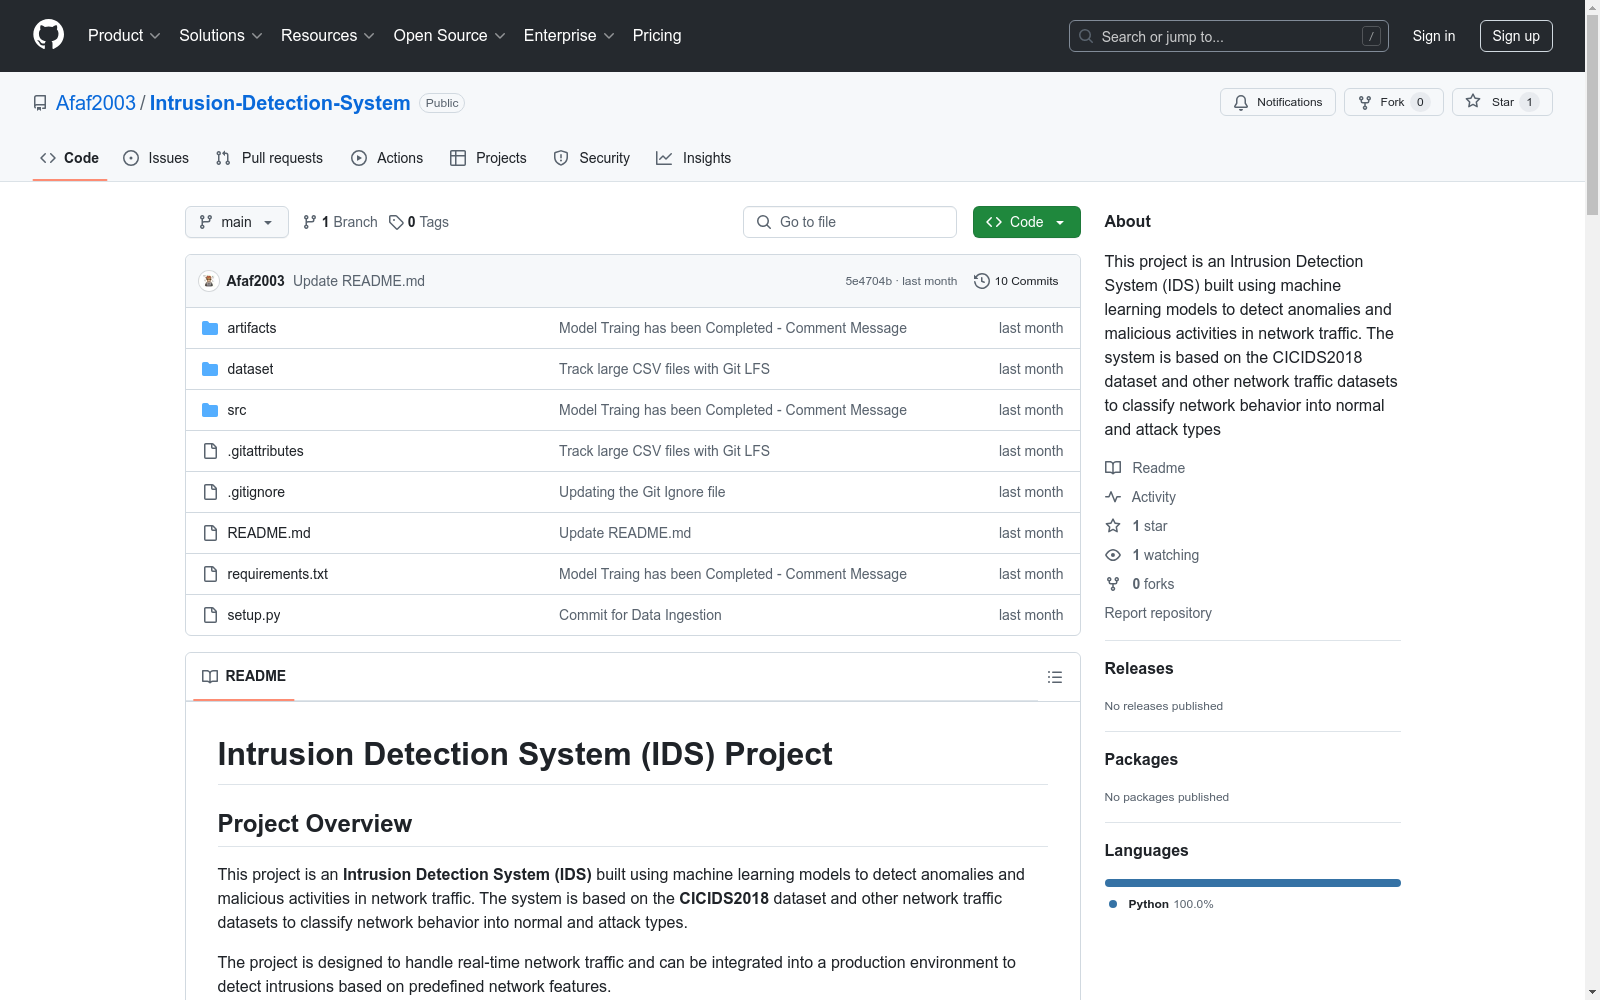Click commit hash 5e4704b
The width and height of the screenshot is (1600, 1000).
[868, 281]
